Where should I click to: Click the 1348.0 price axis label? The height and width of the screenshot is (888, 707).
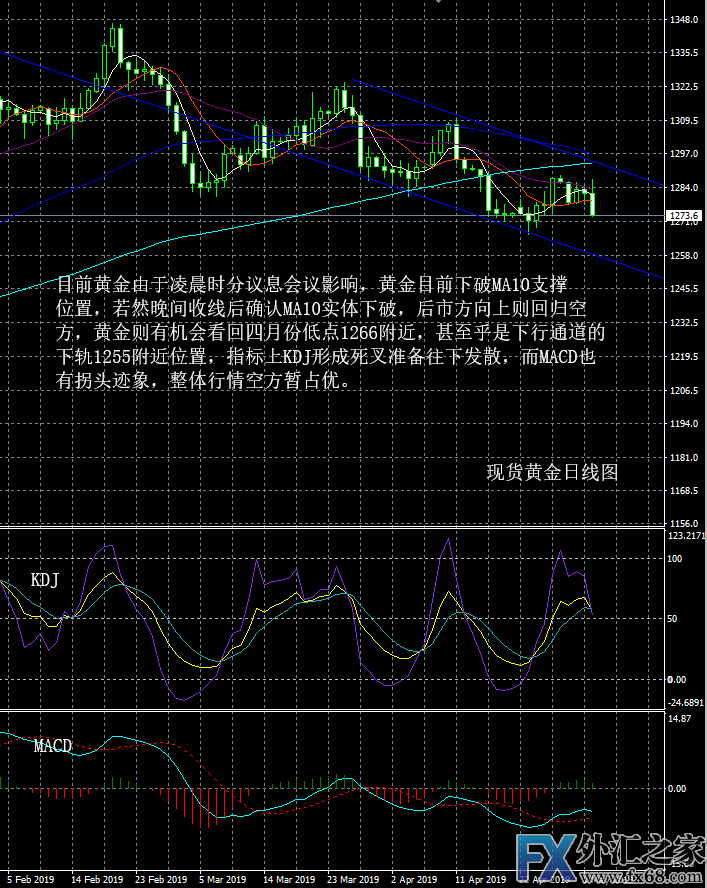pyautogui.click(x=684, y=19)
